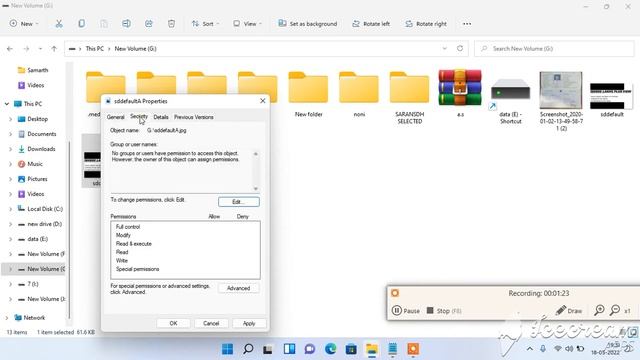Open Pictures in navigation pane
This screenshot has height=360, width=640.
click(x=33, y=179)
